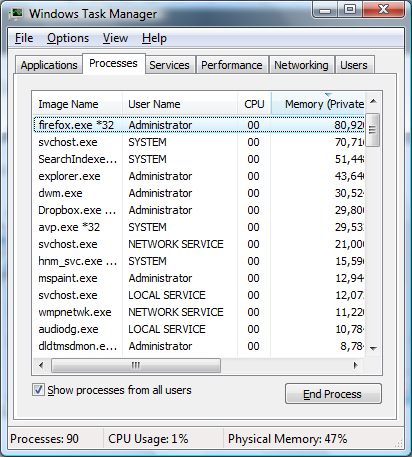Go to the Networking tab

pos(301,65)
